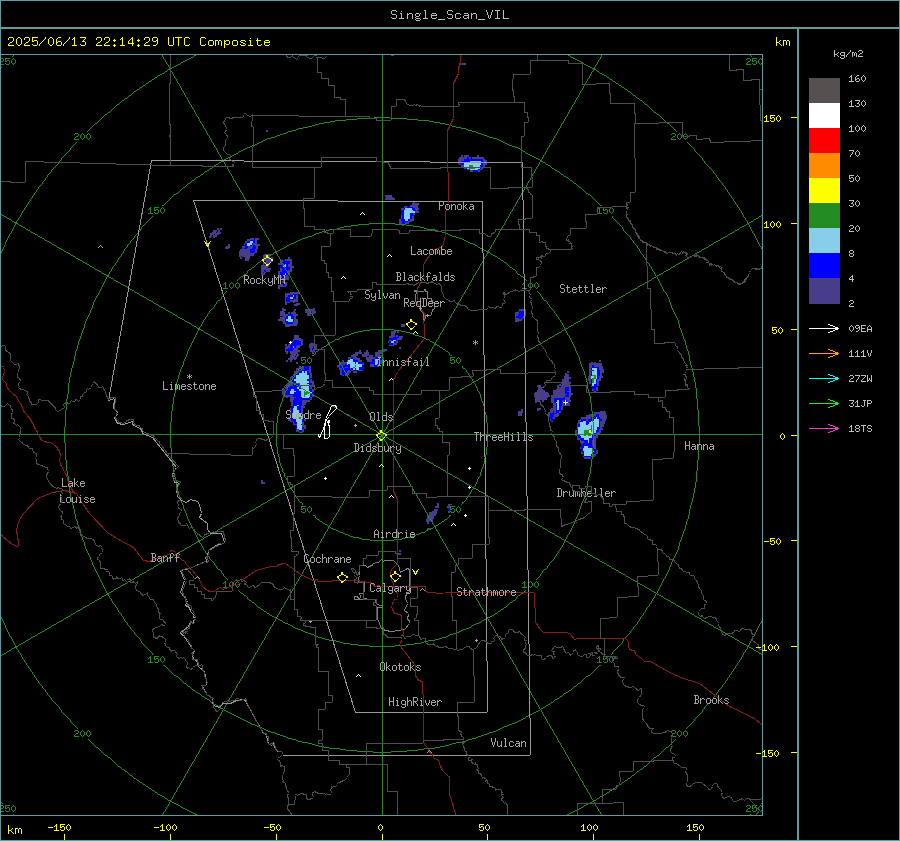Click the Vulcan town label
The width and height of the screenshot is (900, 841).
coord(509,743)
